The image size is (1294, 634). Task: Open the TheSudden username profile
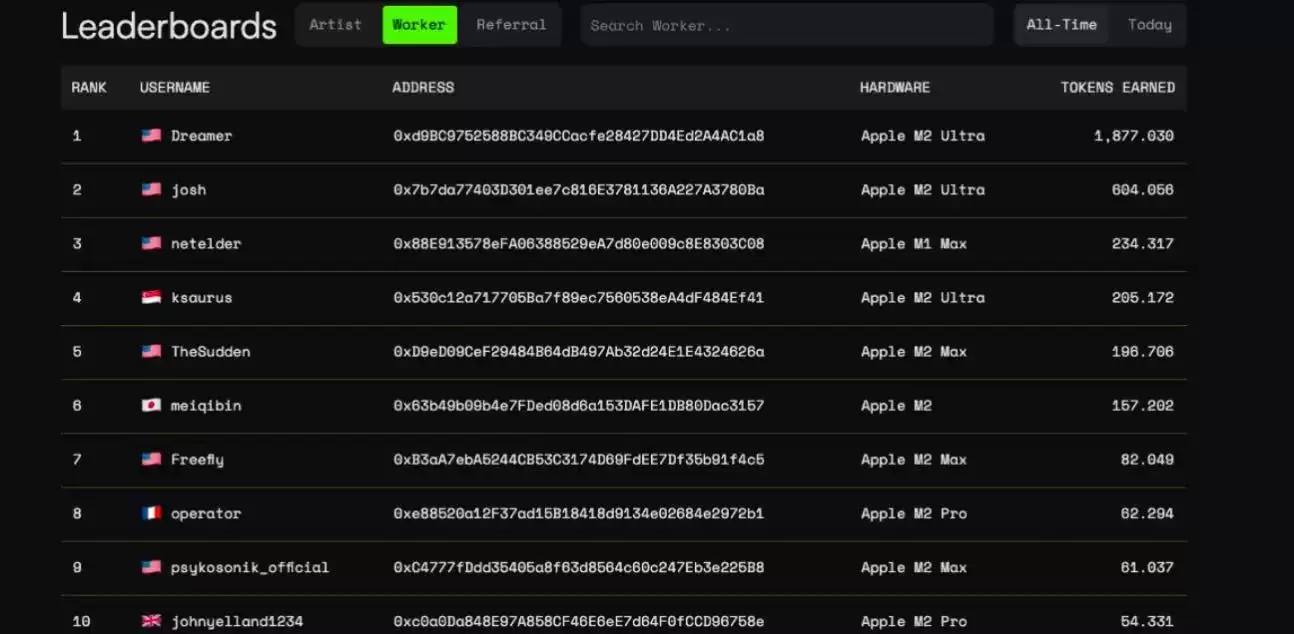(210, 352)
